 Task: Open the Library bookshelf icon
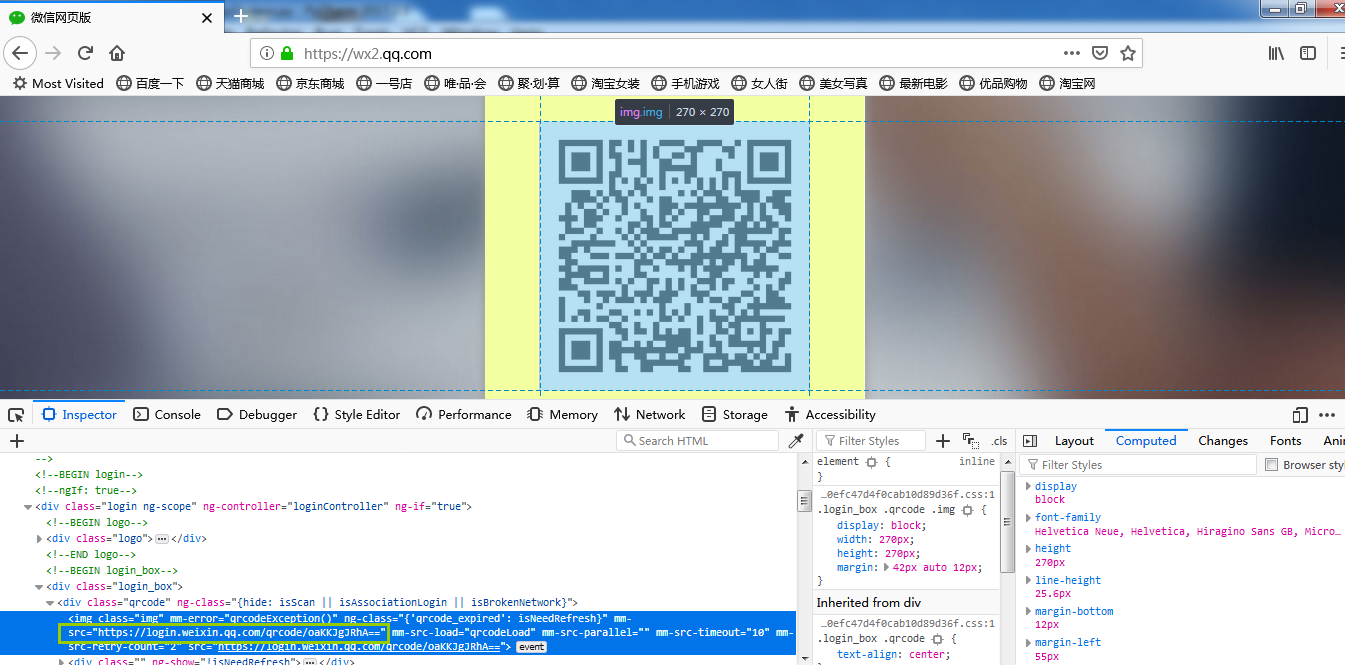(1276, 53)
